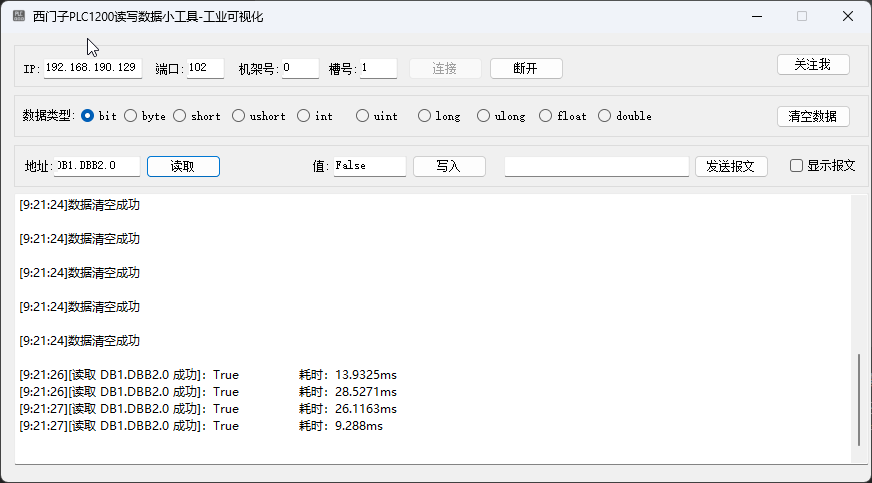Focus the 值 value field
872x483 pixels.
tap(370, 166)
